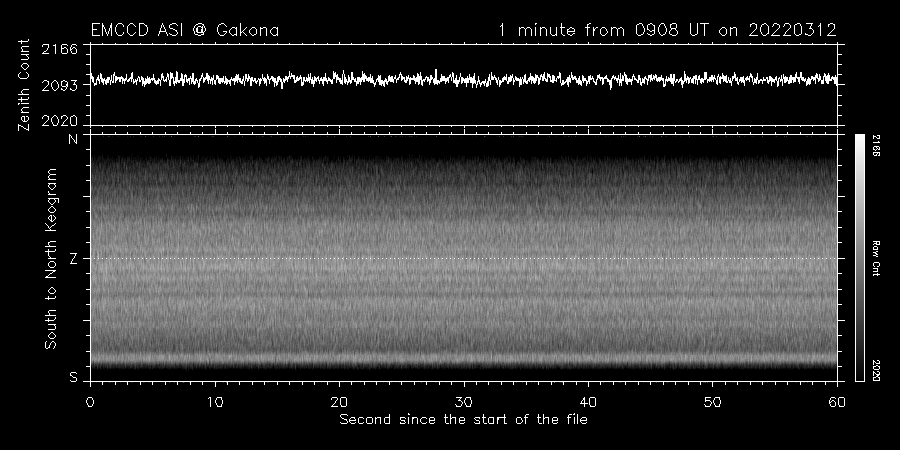The width and height of the screenshot is (900, 450).
Task: Click the 2166 tick label on the zenith axis
Action: [x=60, y=49]
